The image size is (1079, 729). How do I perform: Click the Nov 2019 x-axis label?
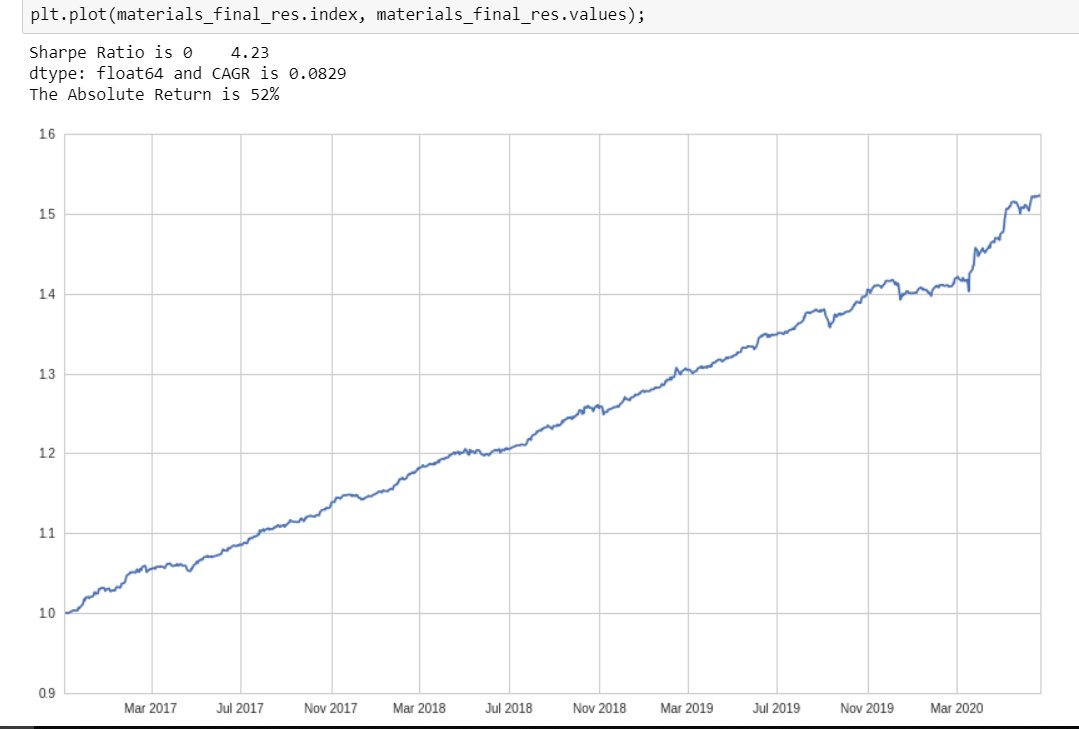click(866, 707)
